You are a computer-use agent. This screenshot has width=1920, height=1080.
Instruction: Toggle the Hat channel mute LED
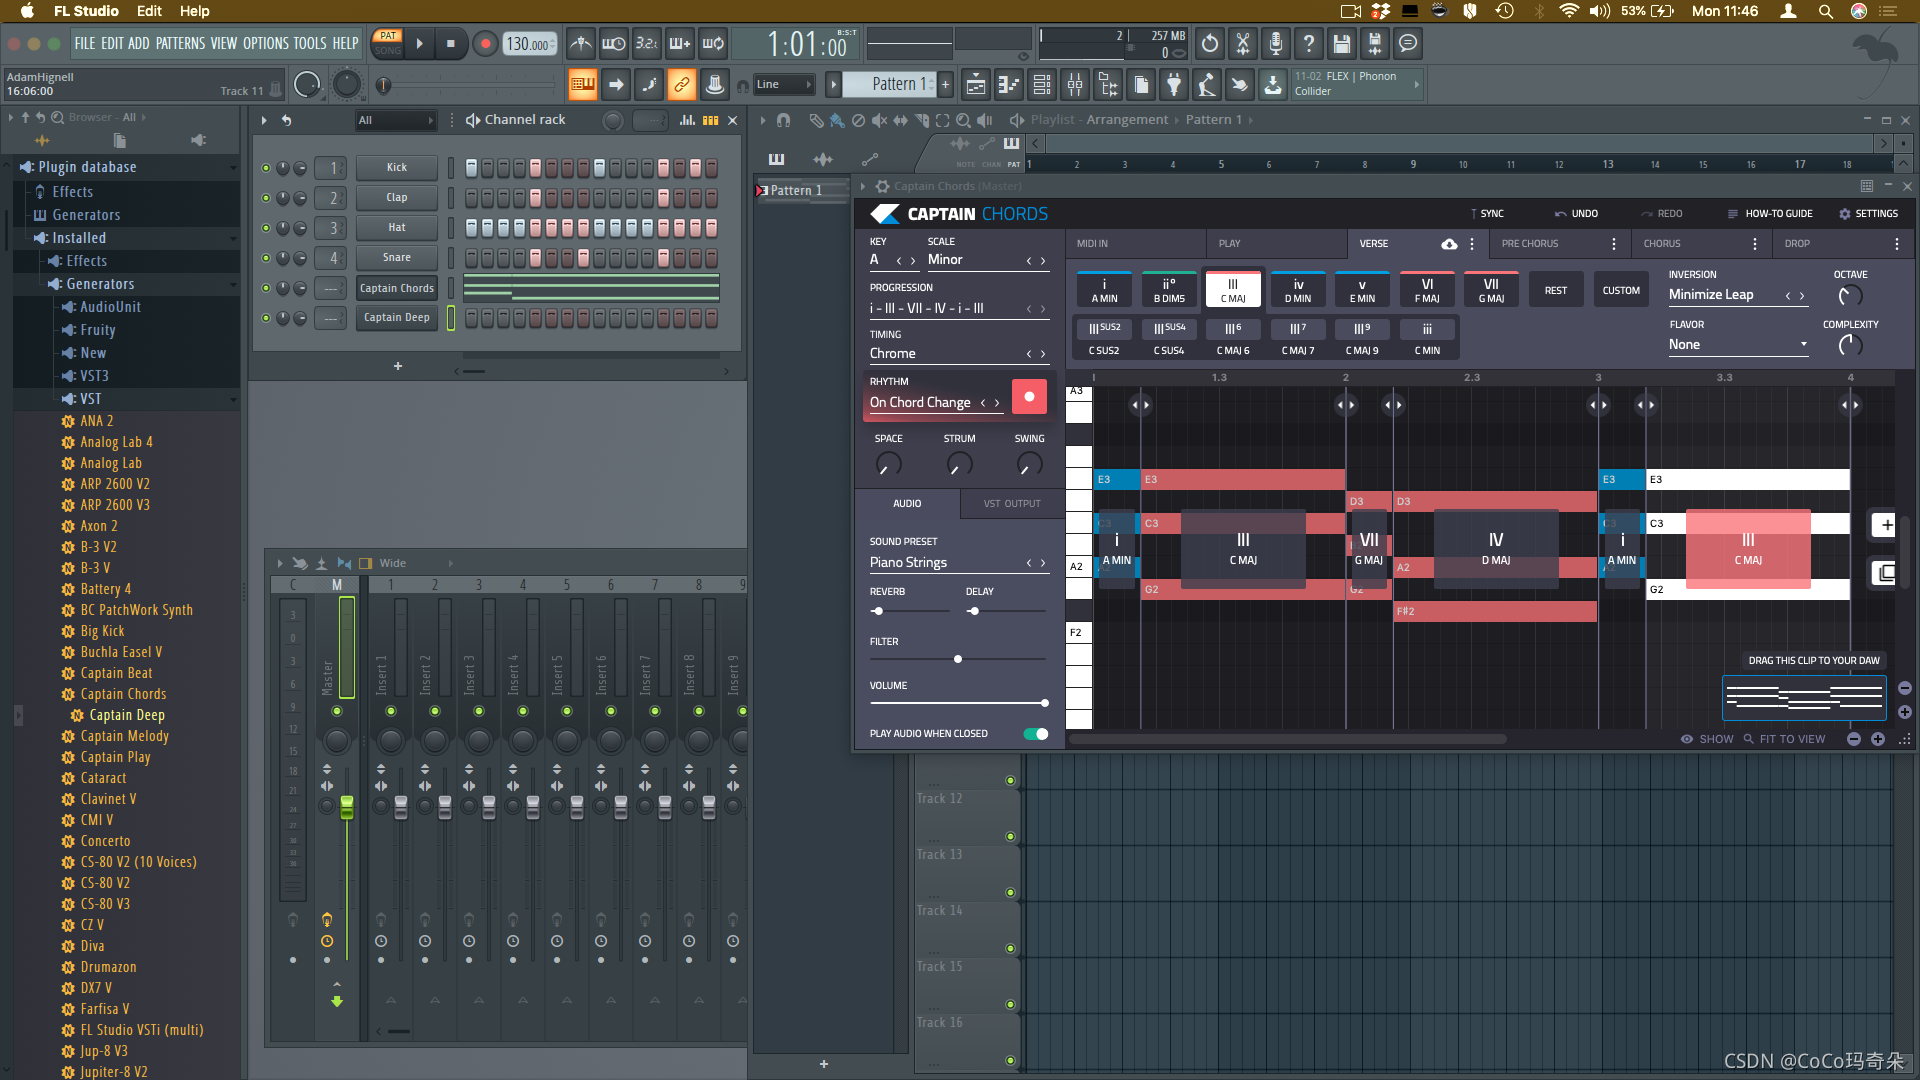pyautogui.click(x=266, y=228)
